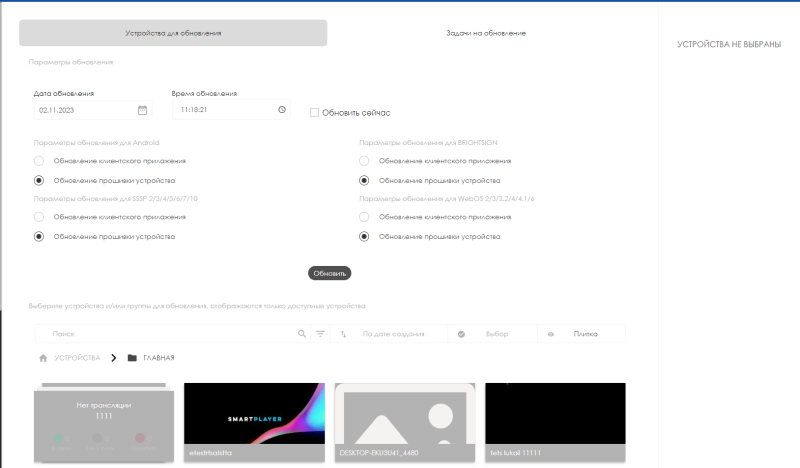Select WebOS client application update radio
800x468 pixels.
coord(365,216)
